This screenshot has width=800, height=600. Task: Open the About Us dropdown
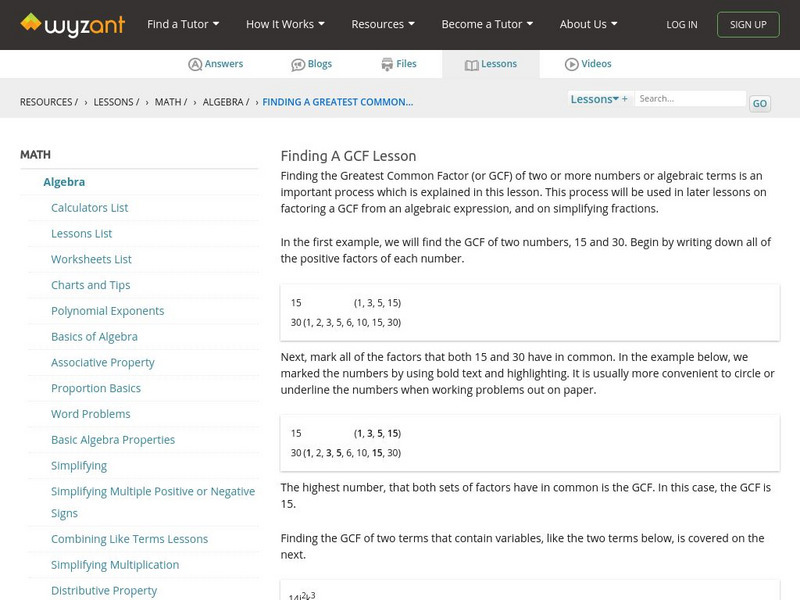tap(588, 24)
